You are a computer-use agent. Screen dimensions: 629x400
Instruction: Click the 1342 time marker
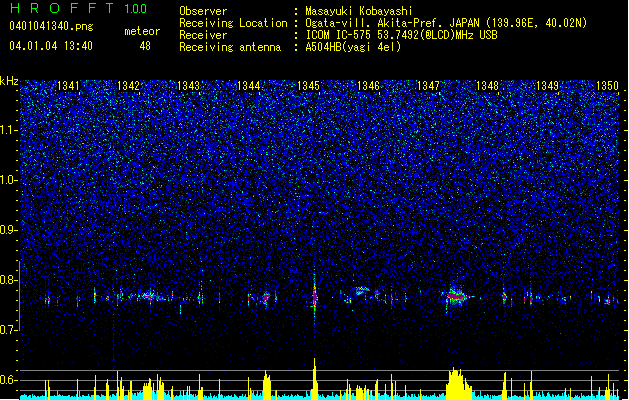tap(128, 86)
